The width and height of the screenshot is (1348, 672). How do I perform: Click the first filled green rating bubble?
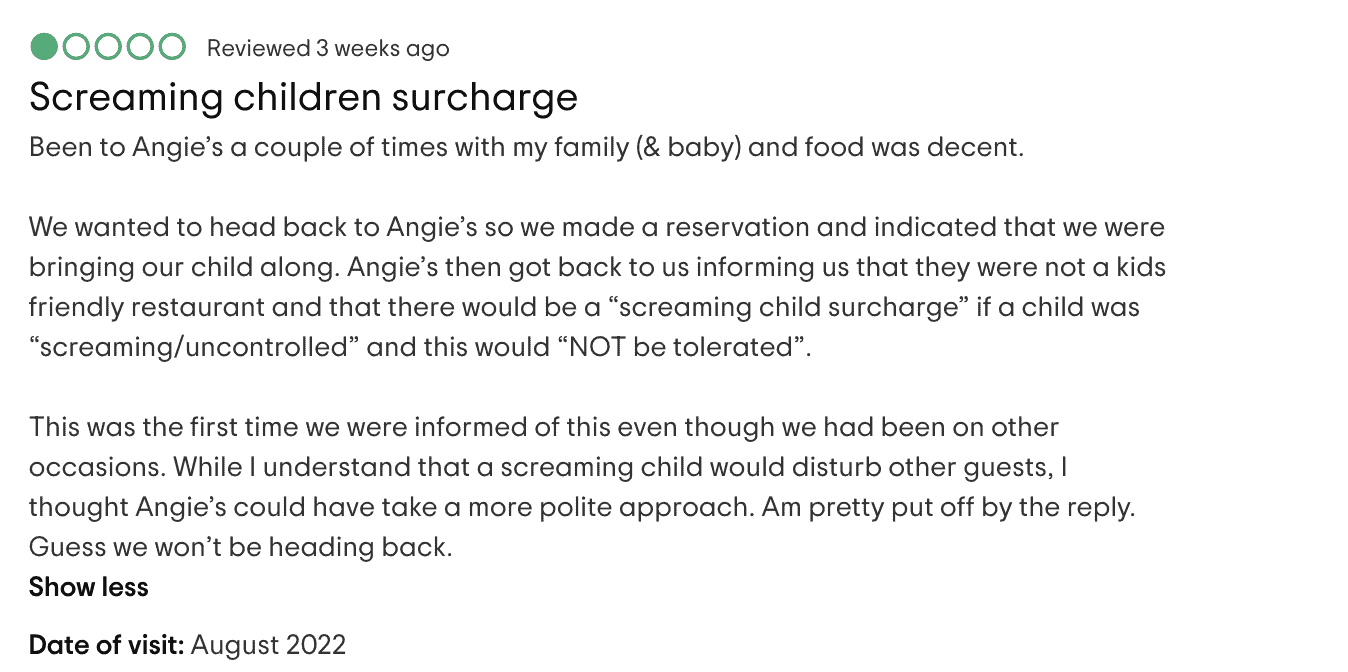point(44,47)
